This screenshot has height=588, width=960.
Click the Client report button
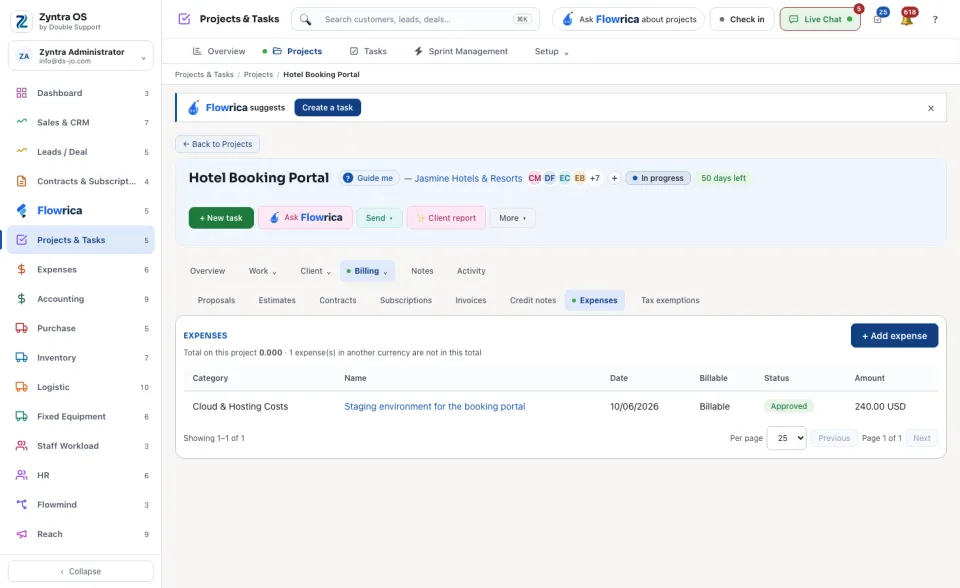click(x=446, y=218)
